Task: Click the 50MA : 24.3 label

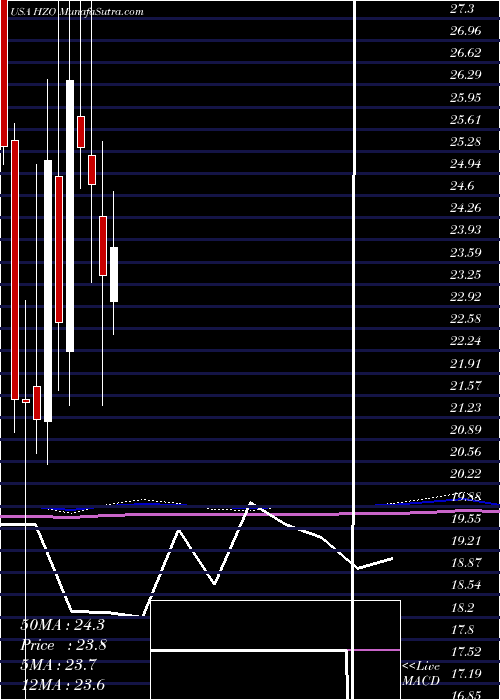Action: coord(62,625)
